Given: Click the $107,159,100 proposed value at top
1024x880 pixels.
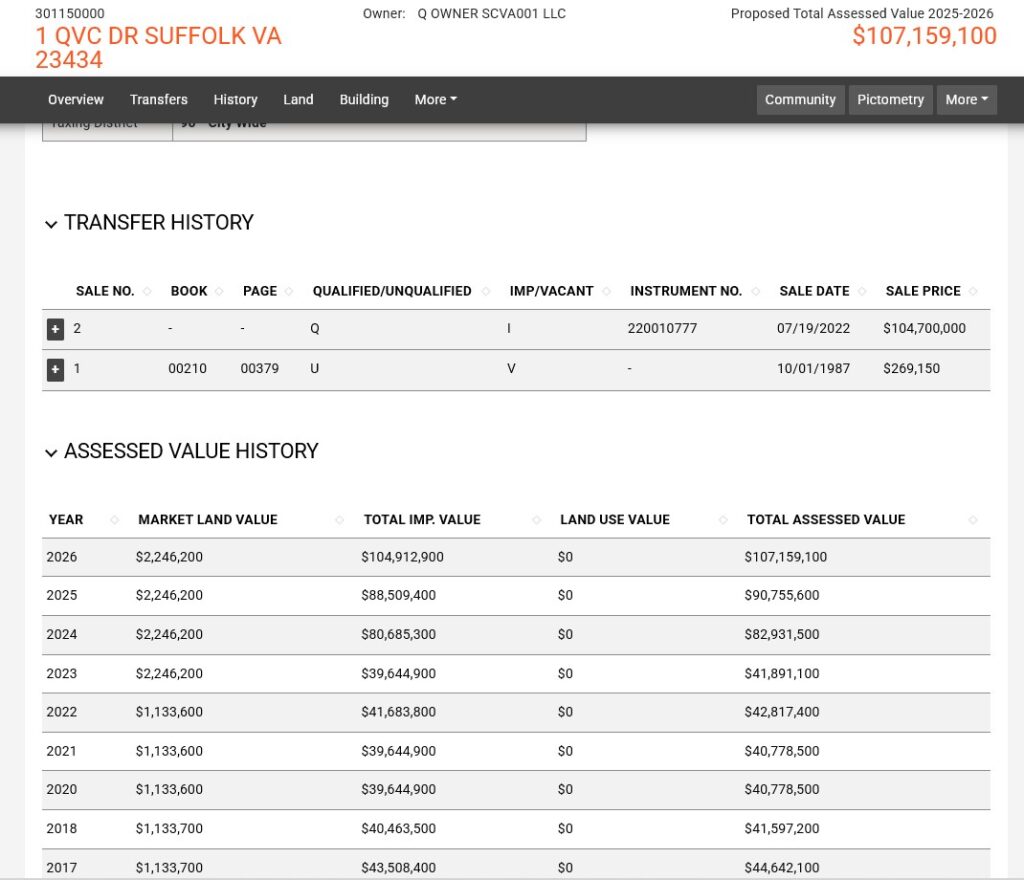Looking at the screenshot, I should pos(924,36).
